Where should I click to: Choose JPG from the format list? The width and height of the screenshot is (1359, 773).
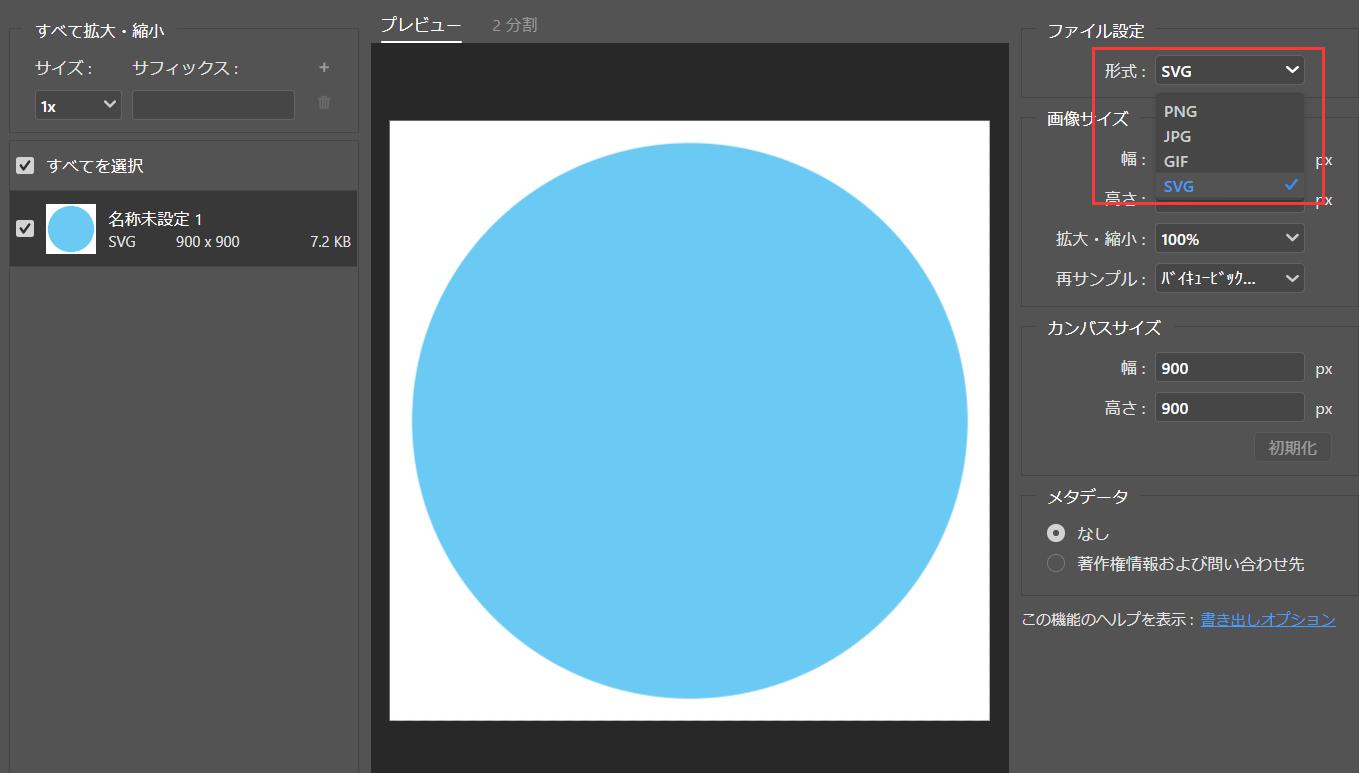(1178, 137)
